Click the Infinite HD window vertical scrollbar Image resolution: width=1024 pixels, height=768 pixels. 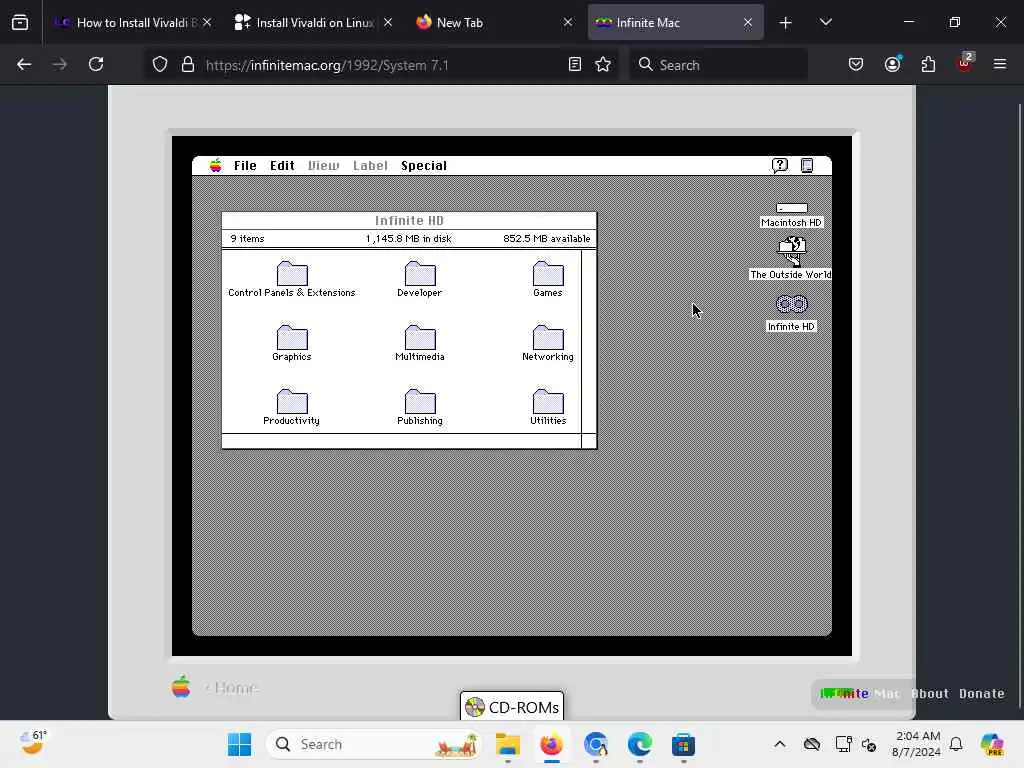(588, 341)
